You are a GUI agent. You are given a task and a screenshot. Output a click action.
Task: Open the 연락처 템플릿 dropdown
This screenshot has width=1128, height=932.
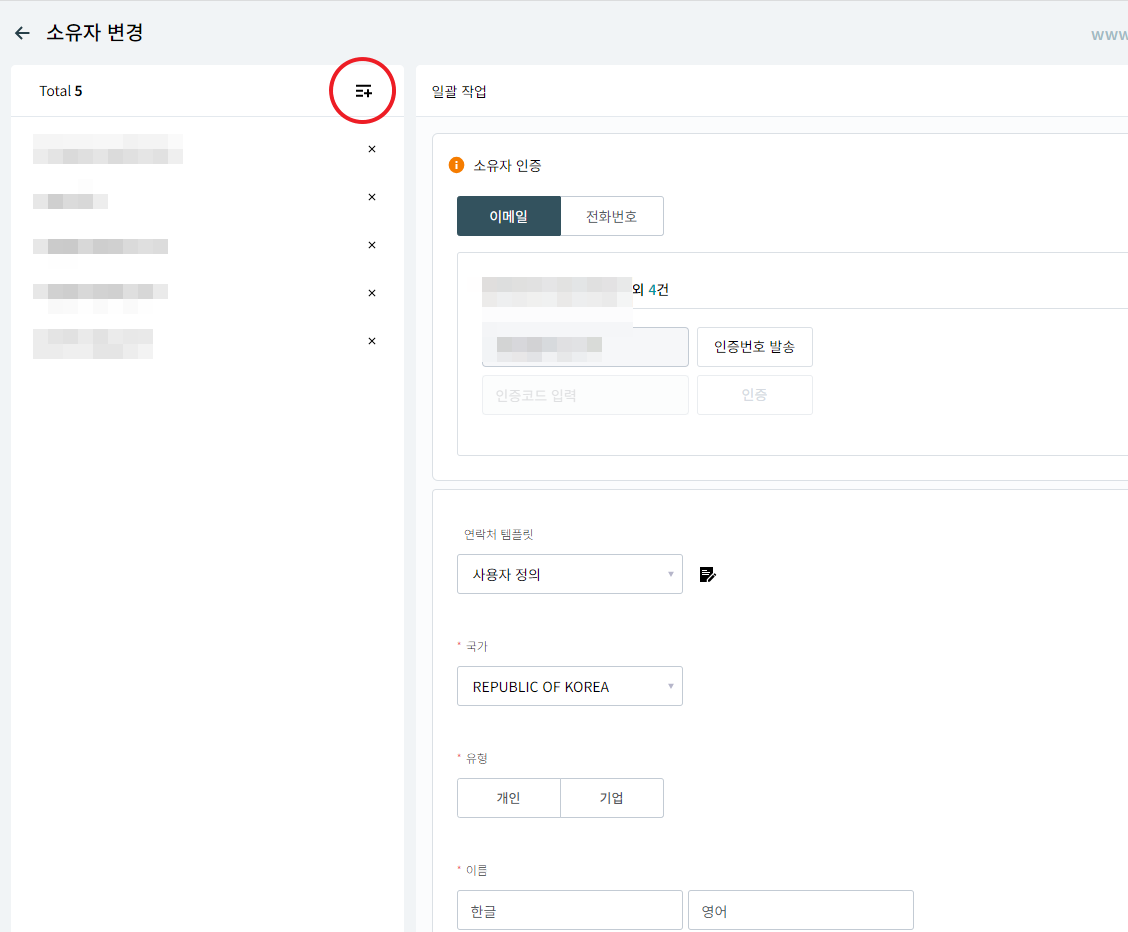point(569,574)
